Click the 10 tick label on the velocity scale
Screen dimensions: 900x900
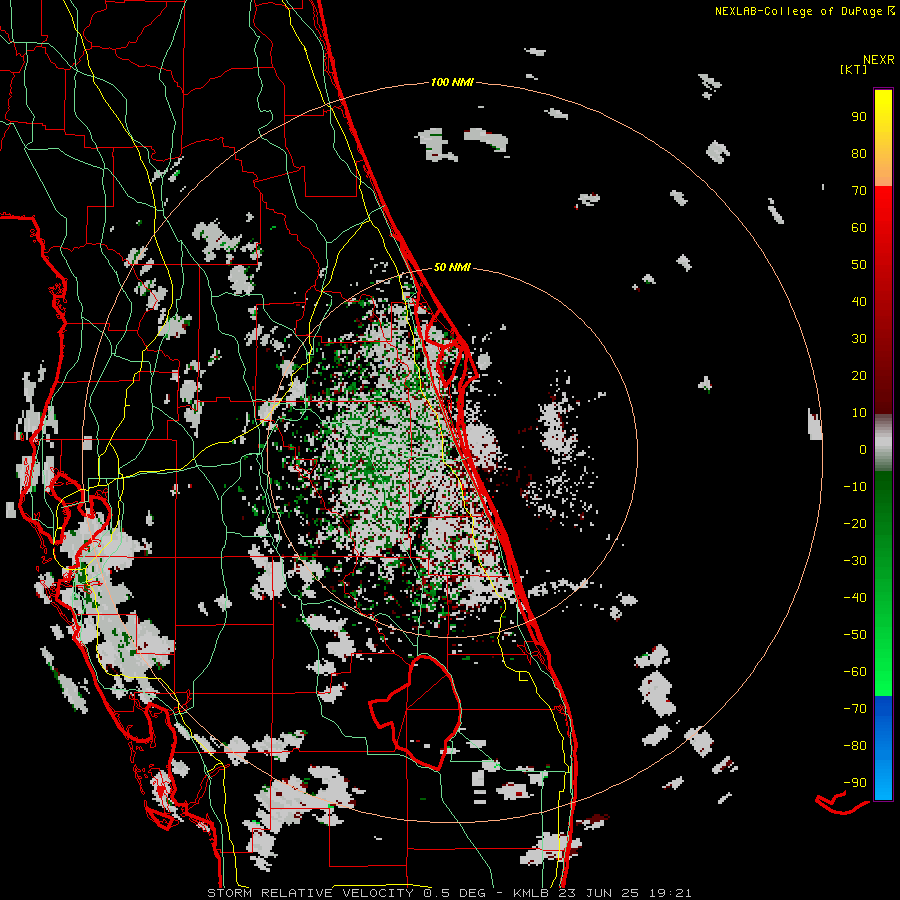pos(859,413)
